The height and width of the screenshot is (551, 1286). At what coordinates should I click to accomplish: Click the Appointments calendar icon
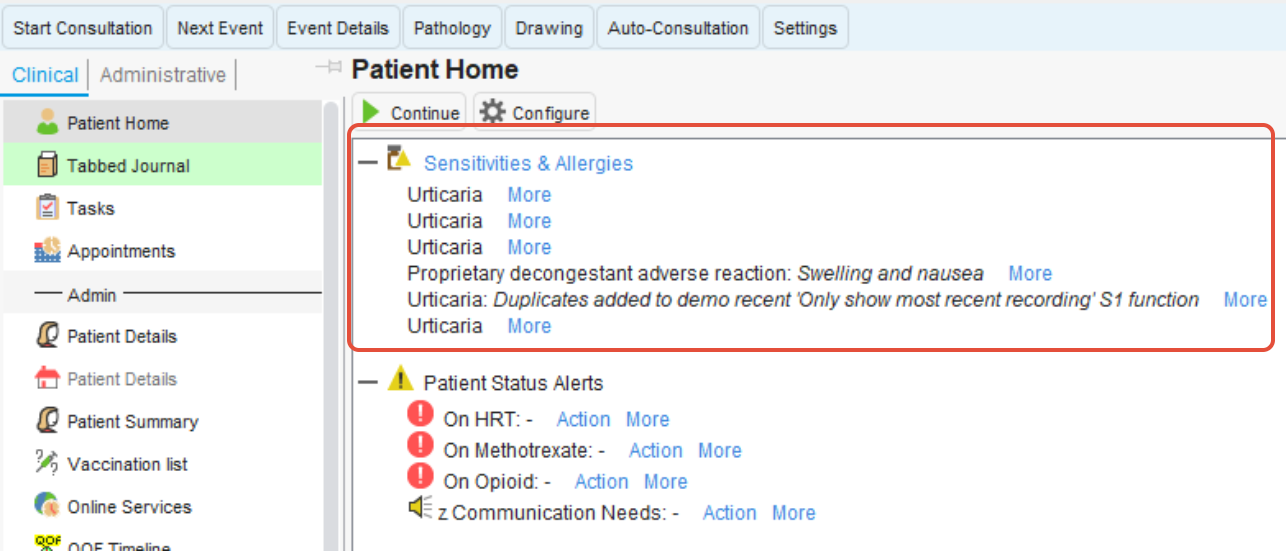pos(47,251)
